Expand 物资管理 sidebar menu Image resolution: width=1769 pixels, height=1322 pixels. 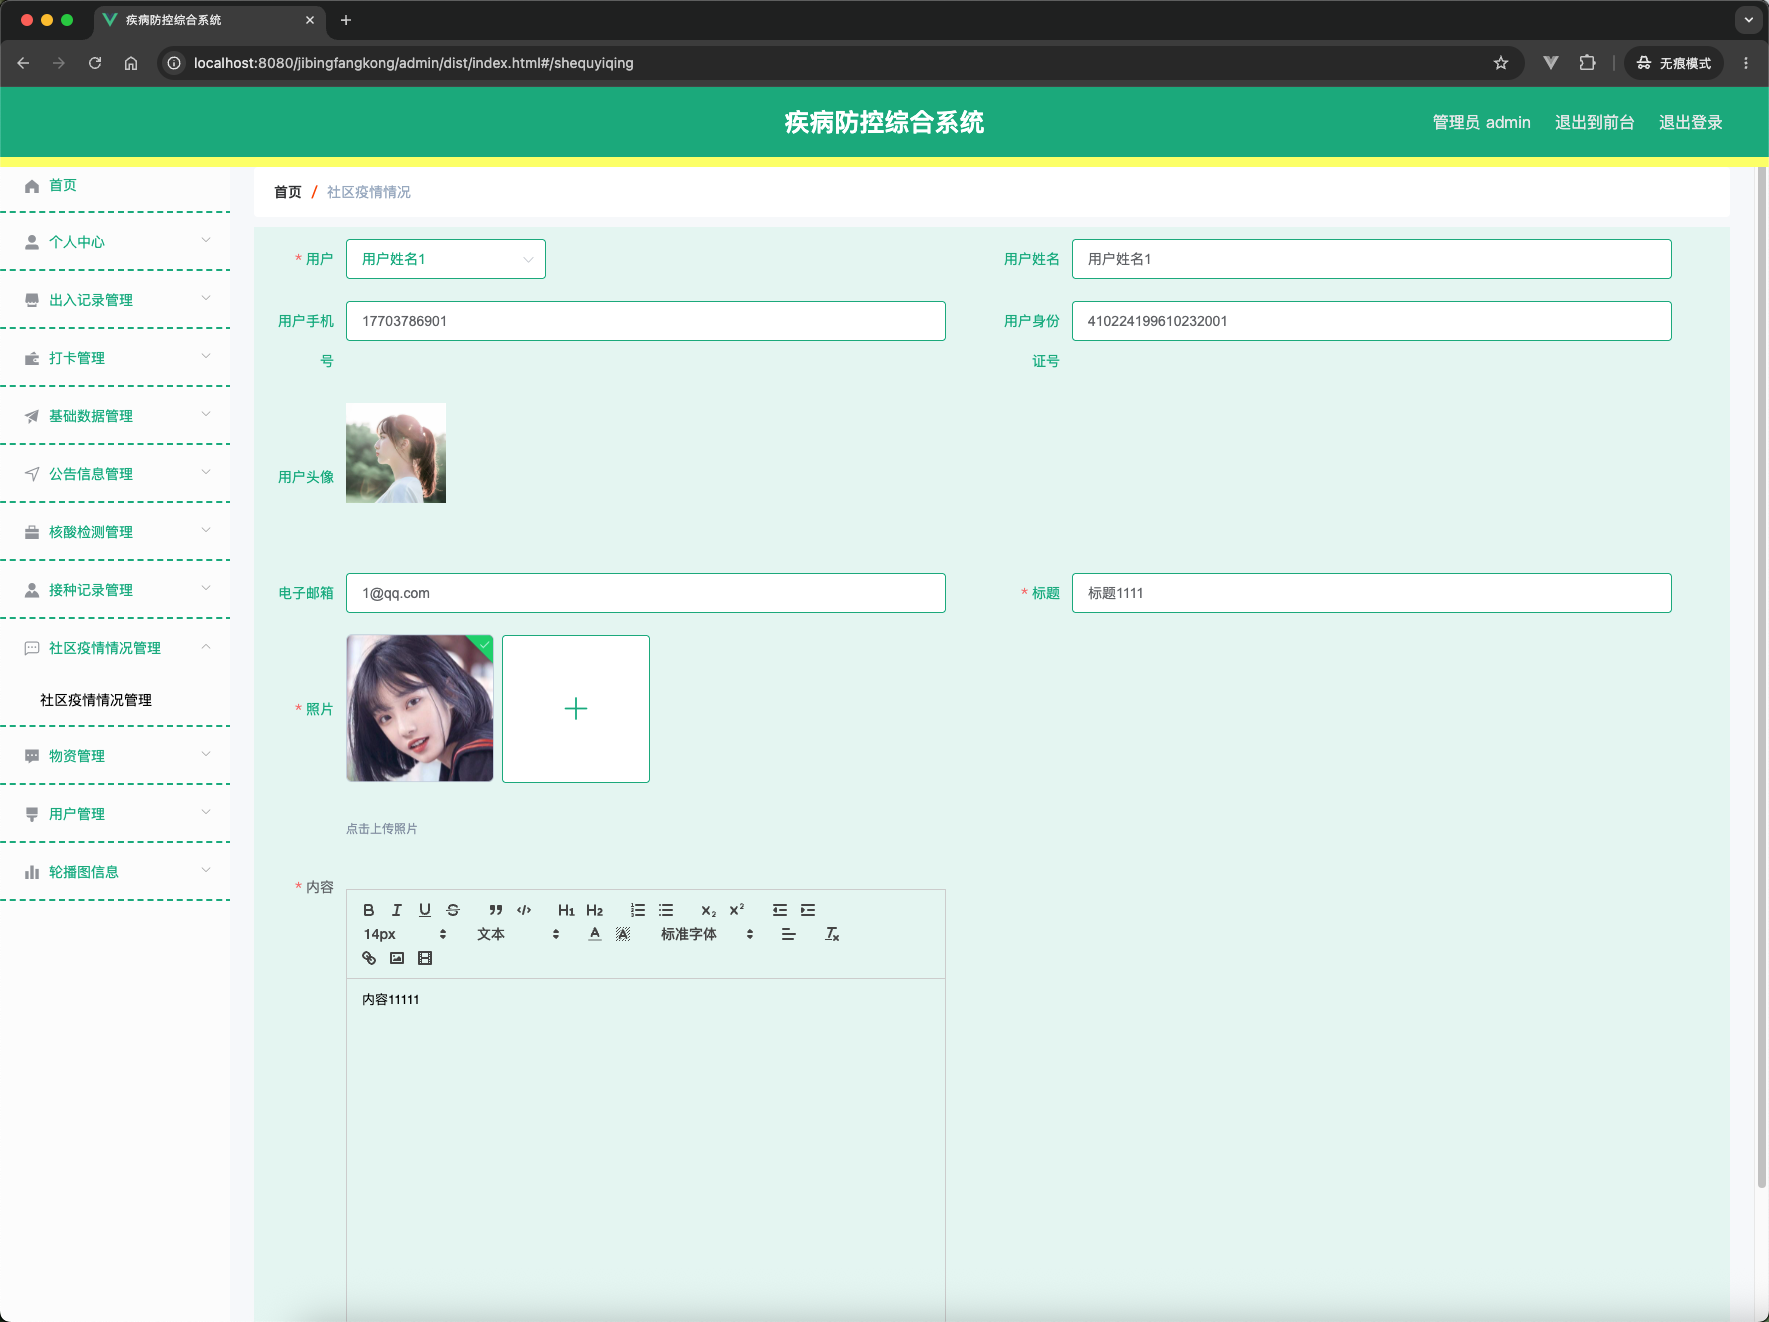115,756
